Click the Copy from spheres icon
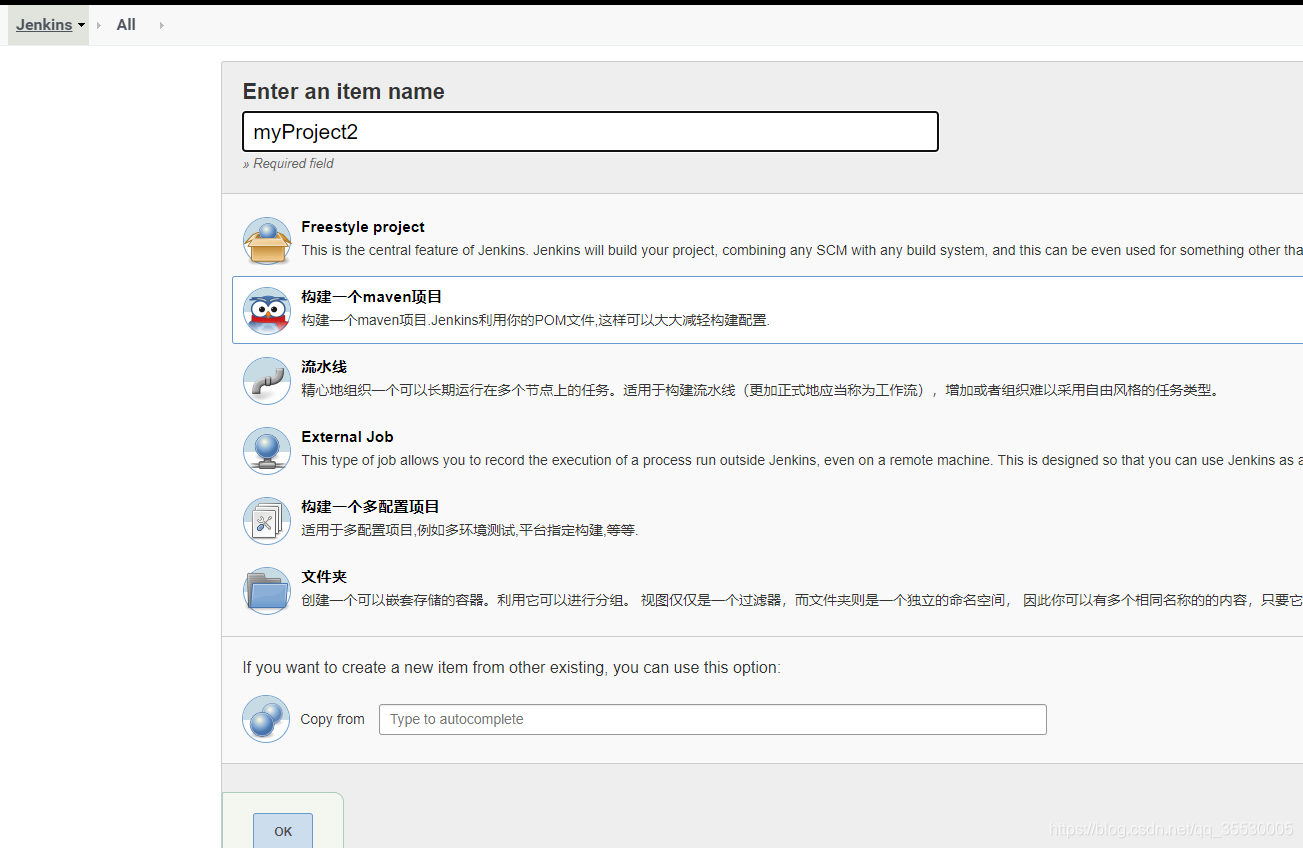 pyautogui.click(x=266, y=719)
